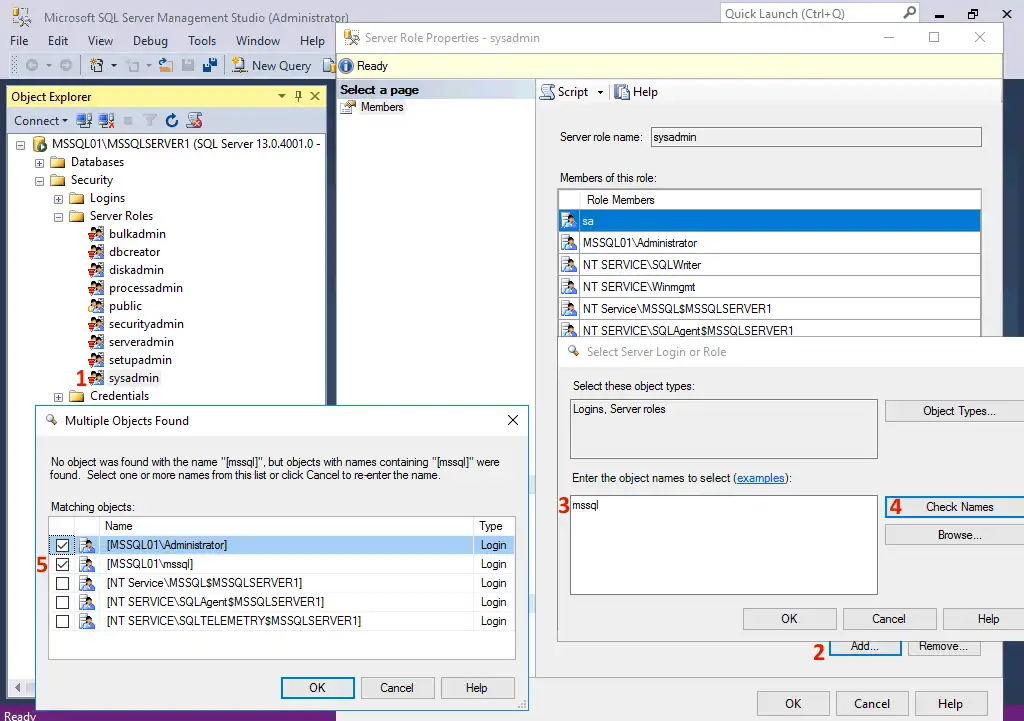Image resolution: width=1024 pixels, height=721 pixels.
Task: Uncheck the MSSQL01\mssql login
Action: click(62, 564)
